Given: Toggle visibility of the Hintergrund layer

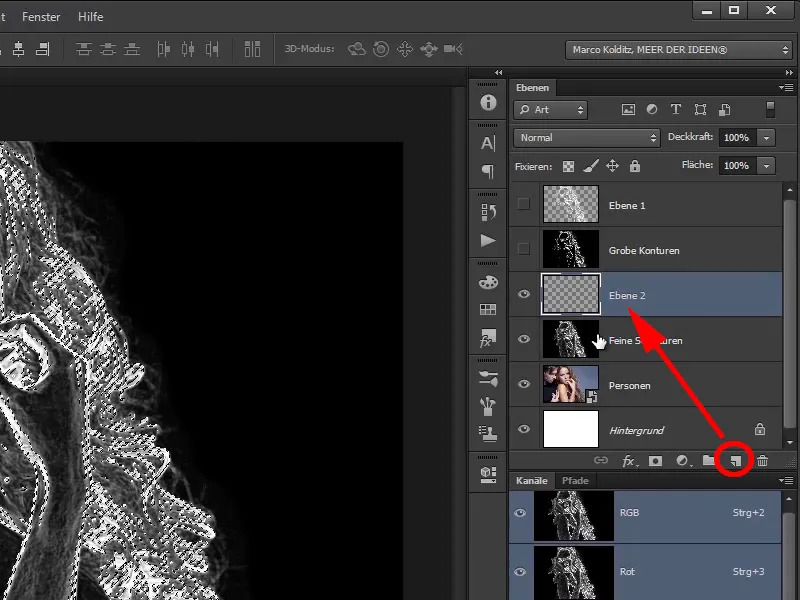Looking at the screenshot, I should point(523,429).
